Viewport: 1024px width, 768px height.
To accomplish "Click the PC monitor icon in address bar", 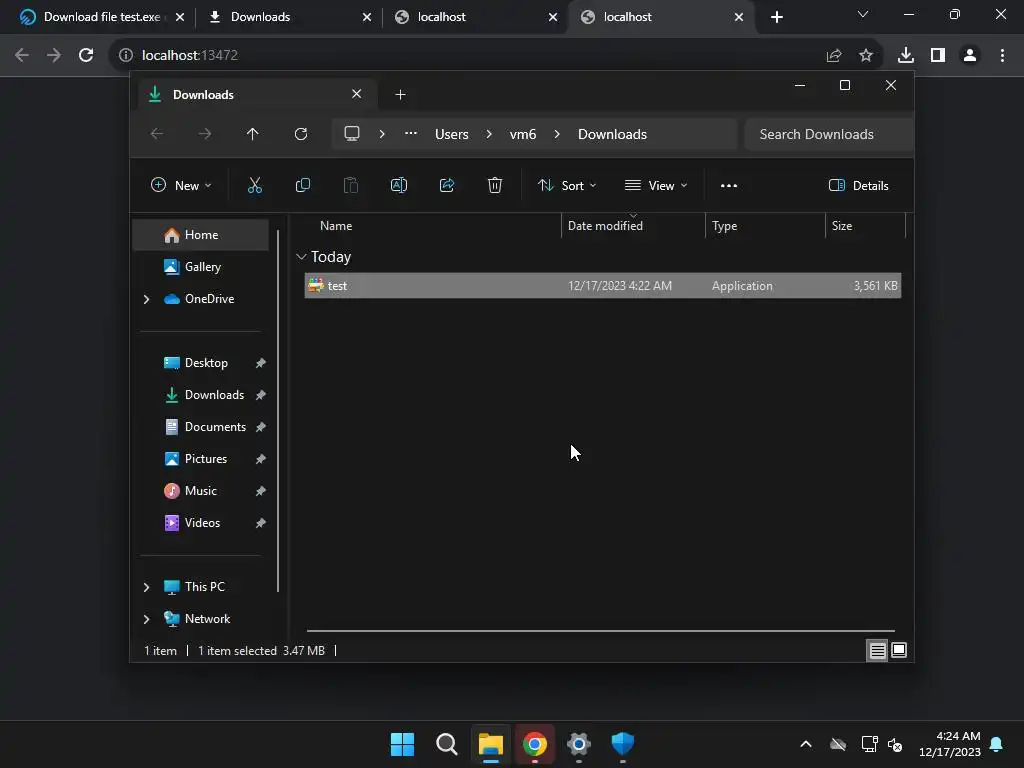I will point(352,134).
